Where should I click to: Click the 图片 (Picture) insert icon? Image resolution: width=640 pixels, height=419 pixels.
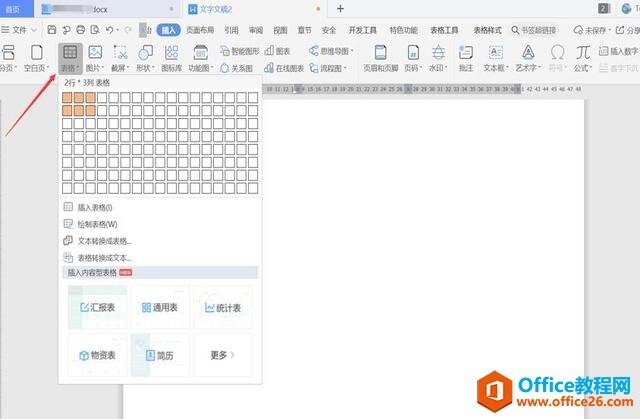(95, 56)
